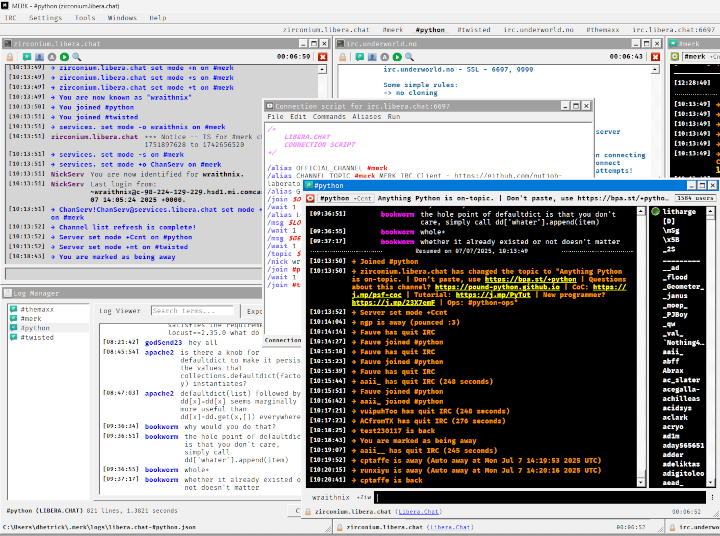
Task: Open the j.mp/23X7emF link in #python chat
Action: coord(393,303)
